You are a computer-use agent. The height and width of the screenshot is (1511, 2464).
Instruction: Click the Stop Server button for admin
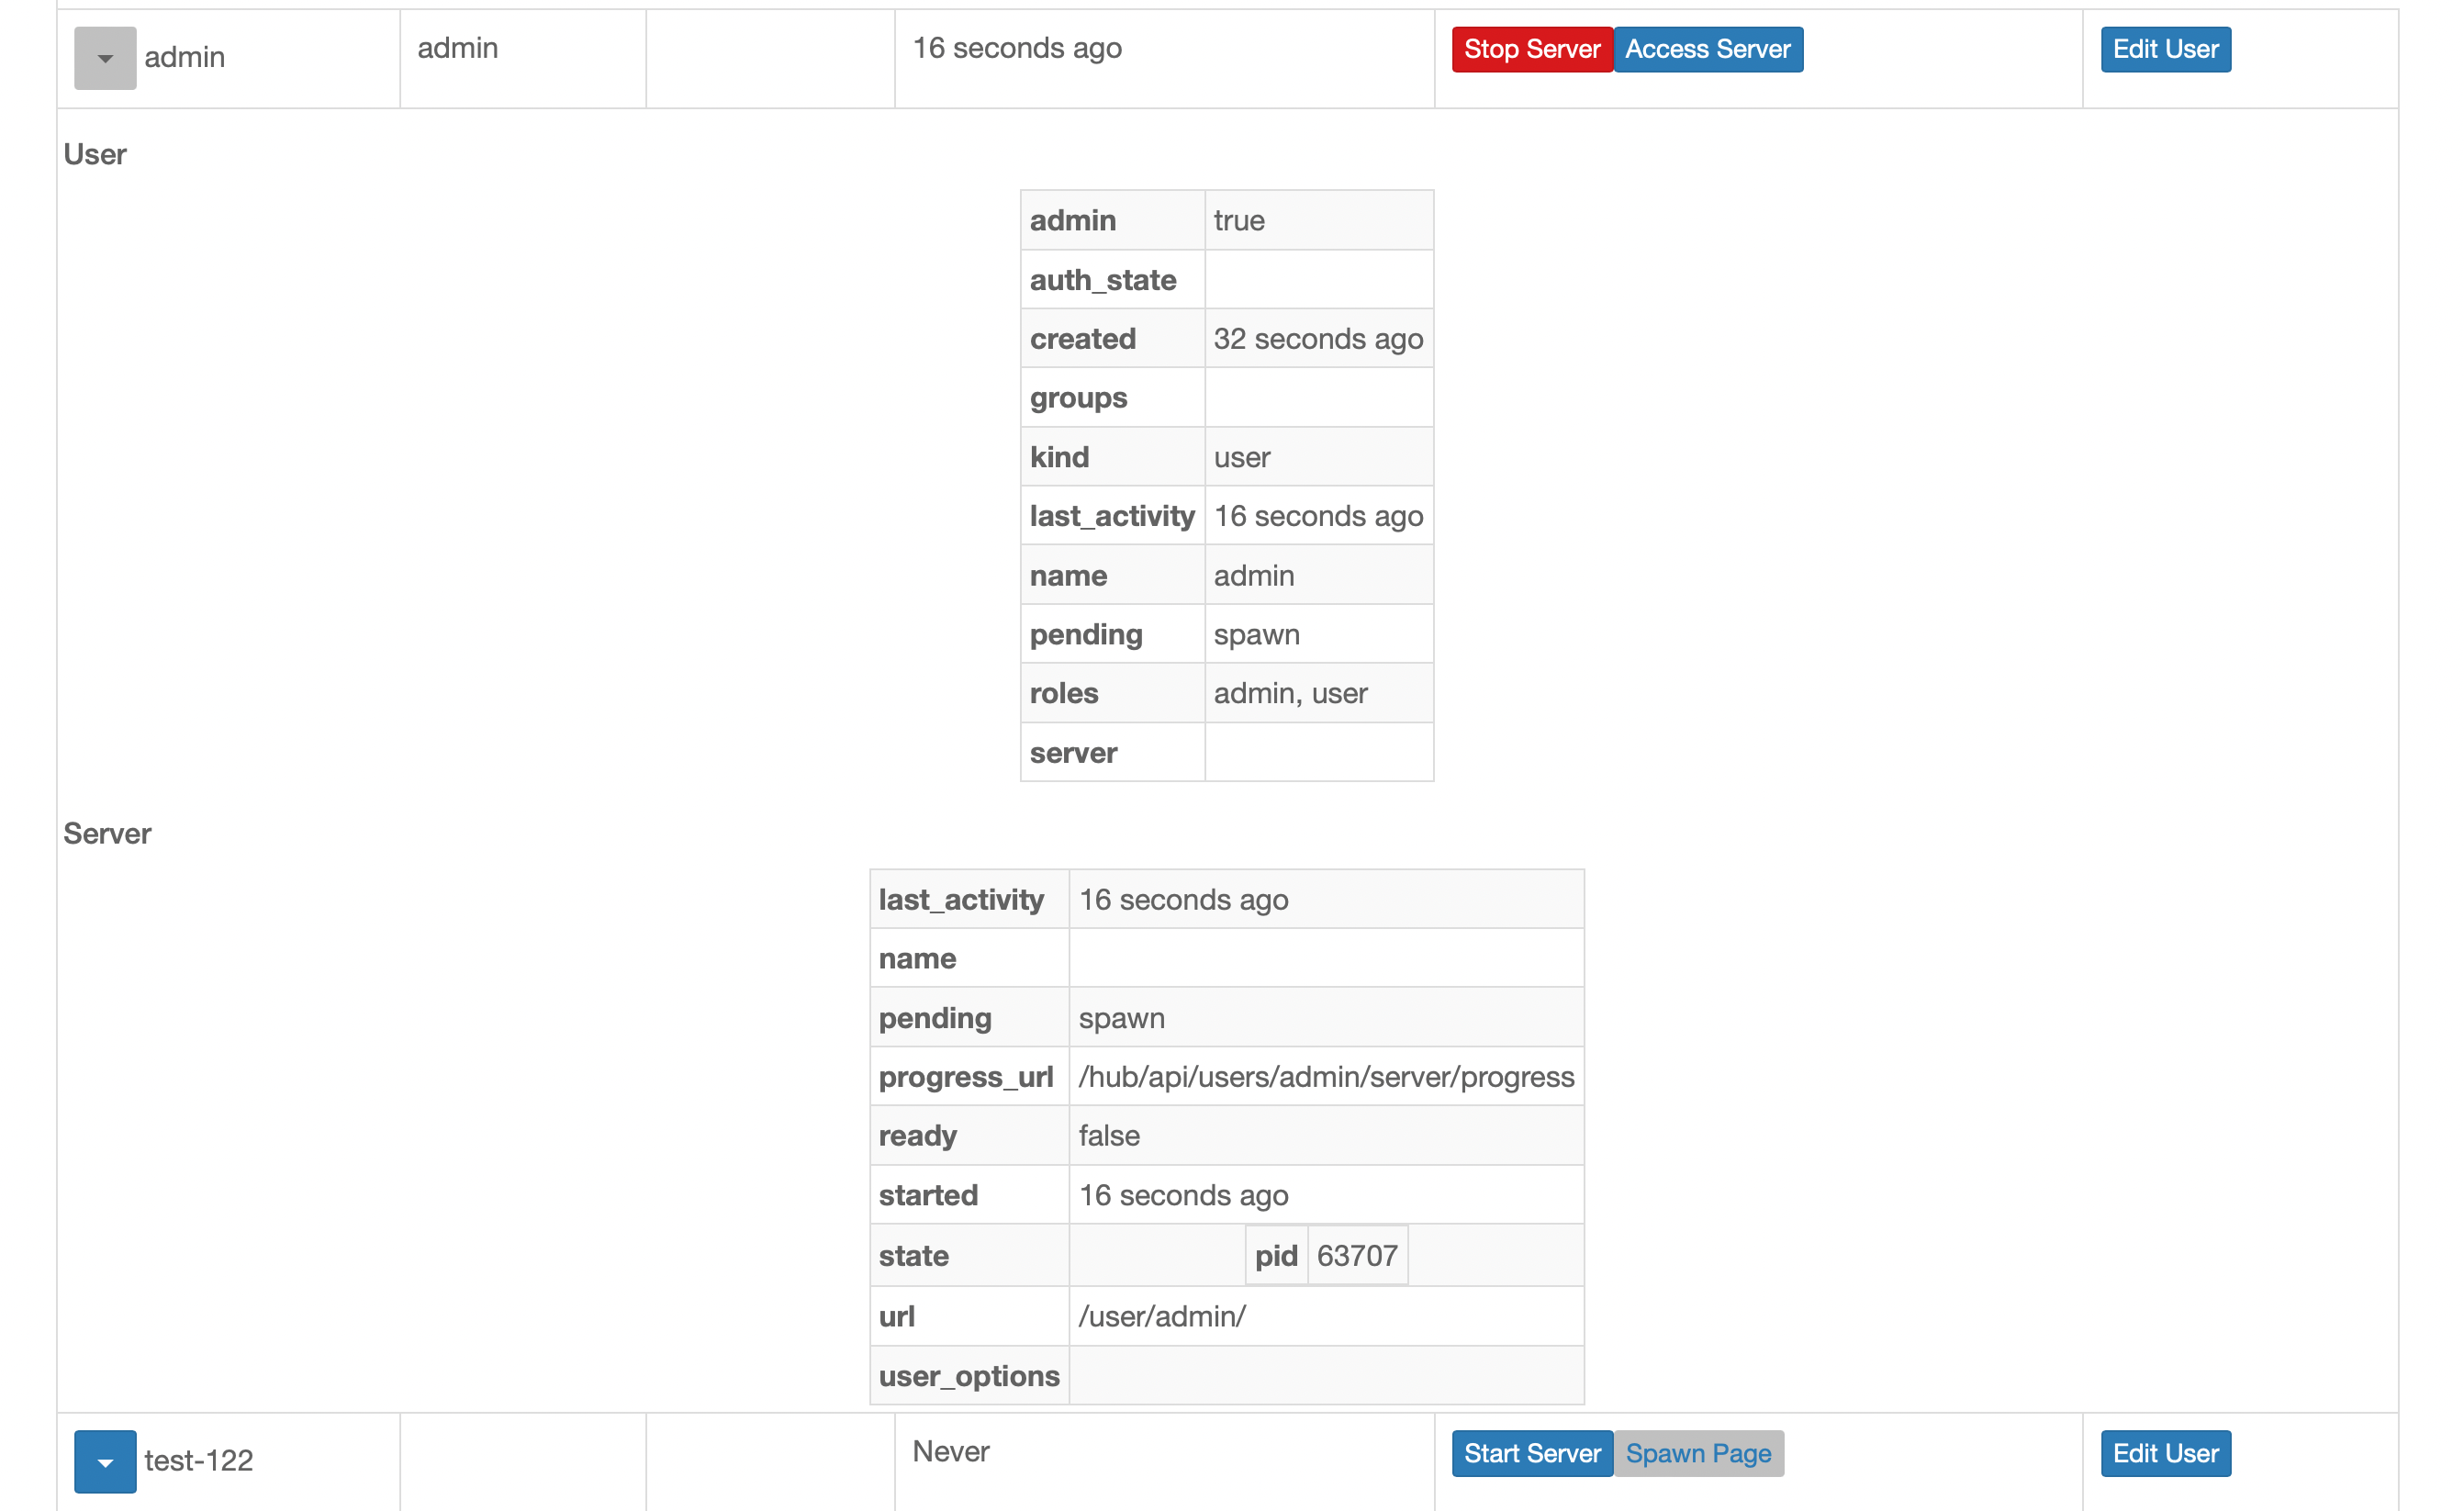1531,50
